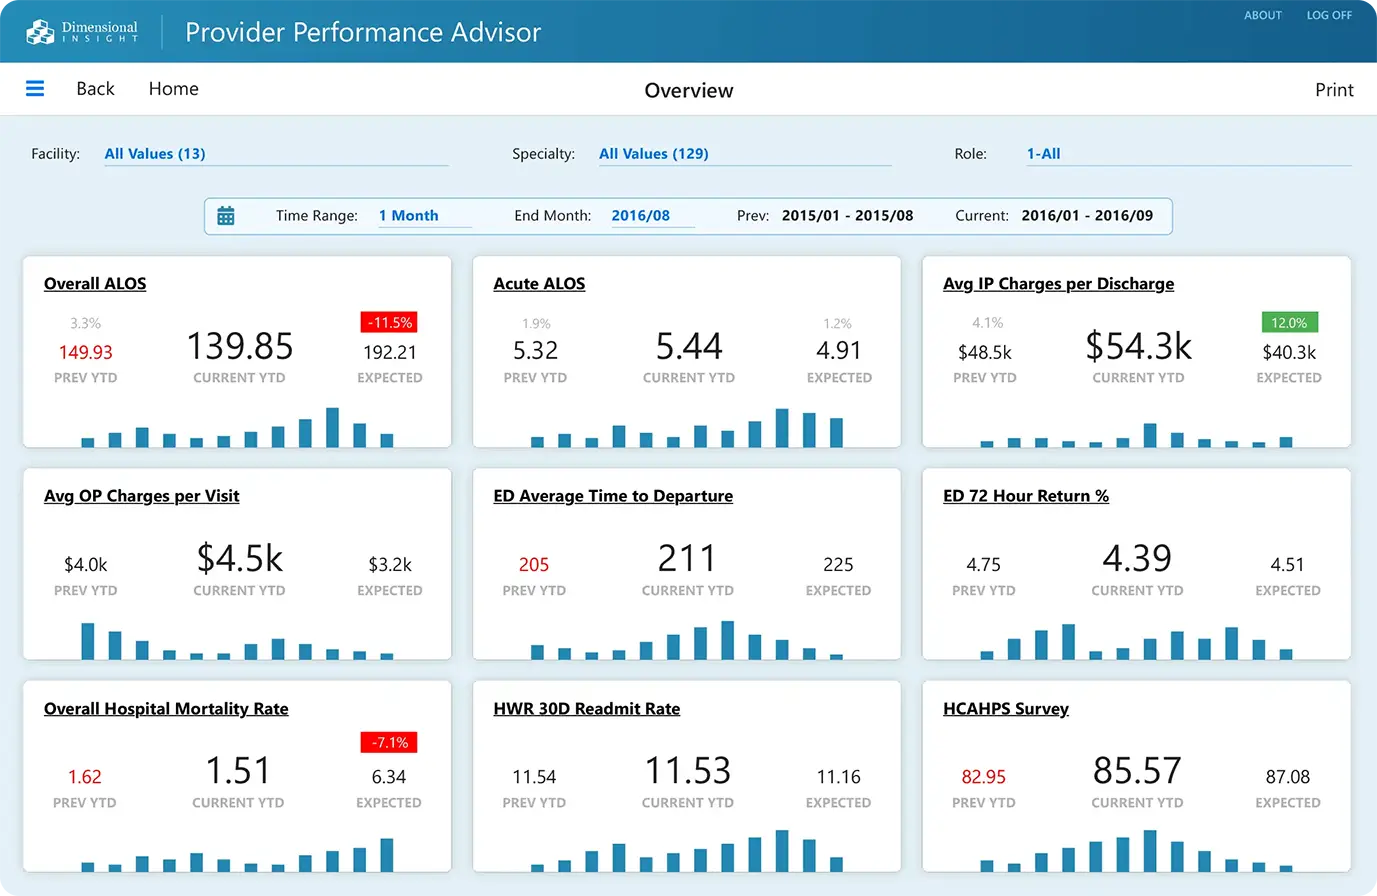
Task: Open the Specialty filter showing All Values (129)
Action: pyautogui.click(x=653, y=153)
